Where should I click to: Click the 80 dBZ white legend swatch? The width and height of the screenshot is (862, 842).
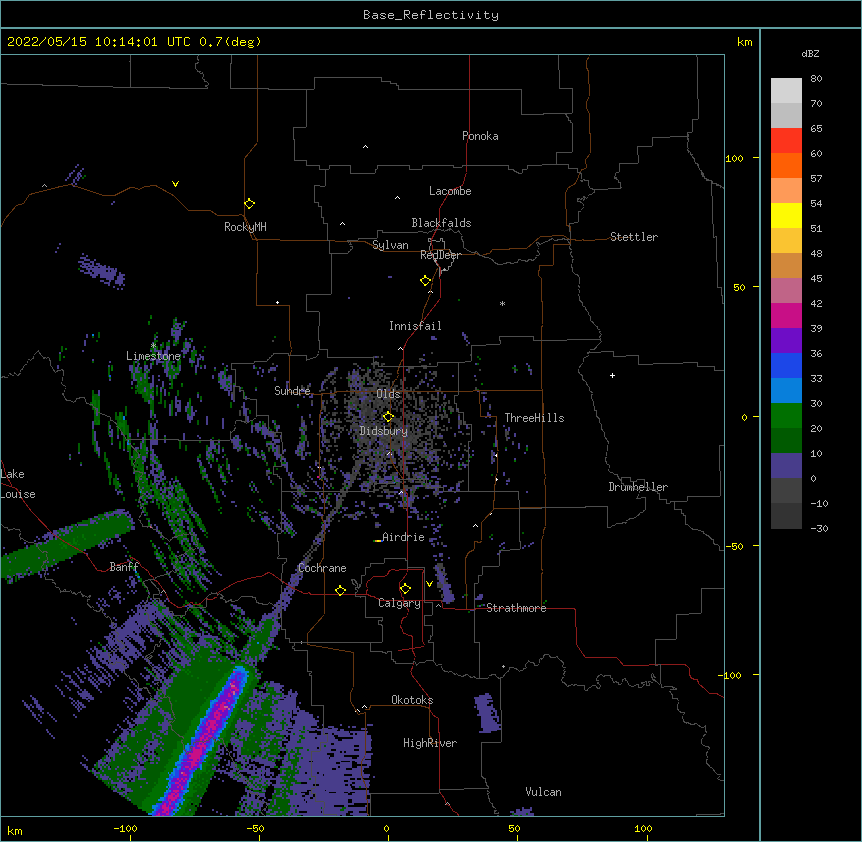tap(786, 91)
